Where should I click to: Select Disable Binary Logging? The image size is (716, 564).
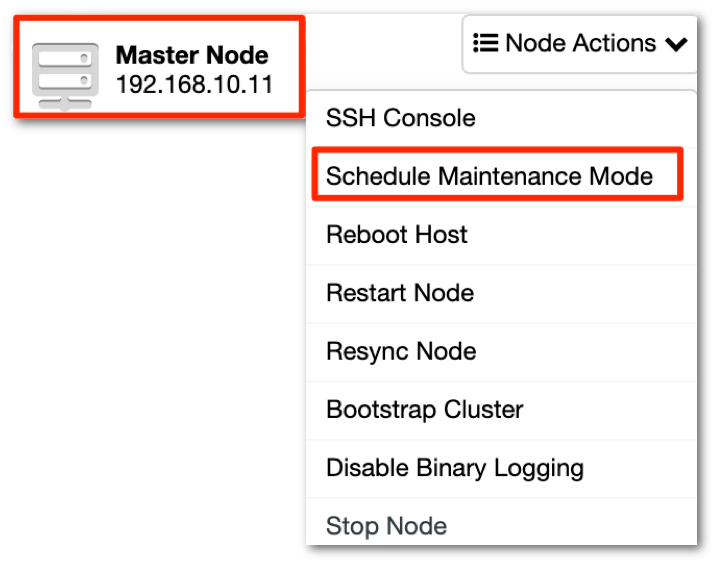pyautogui.click(x=501, y=469)
